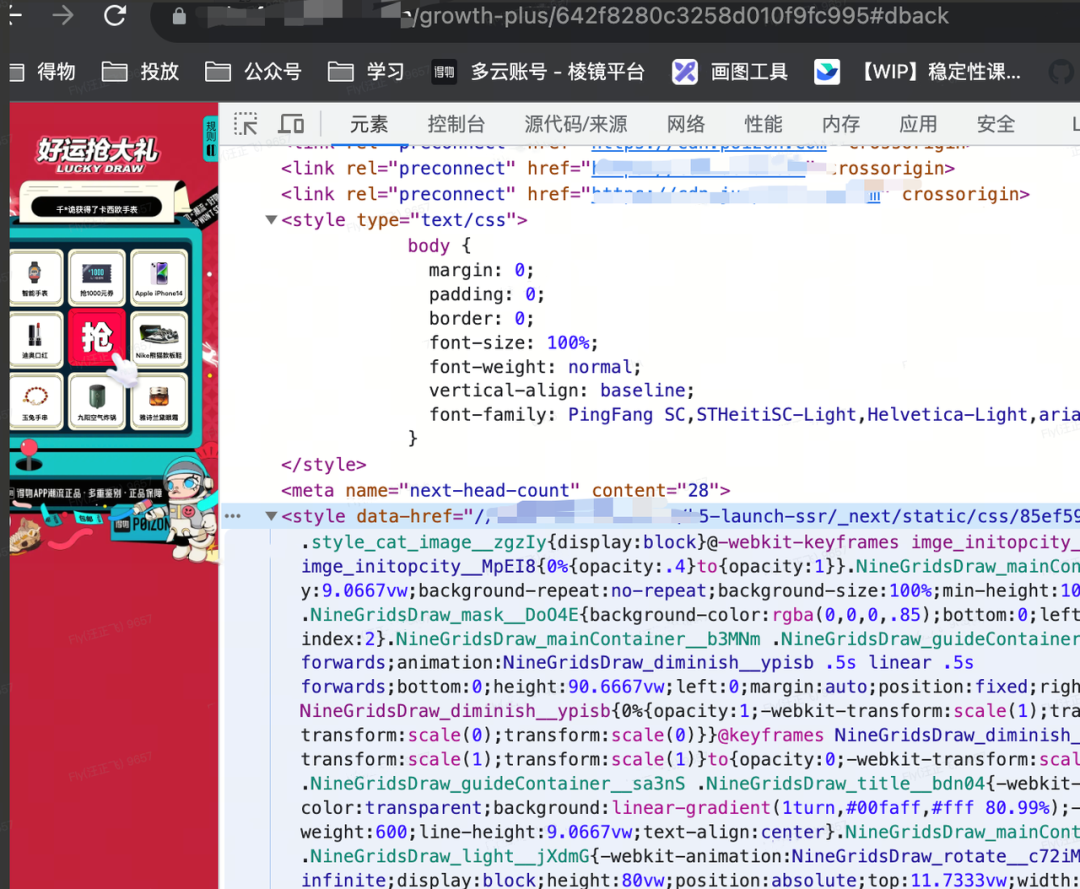Click the font-family: PingFang SC line
Image resolution: width=1080 pixels, height=889 pixels.
click(754, 415)
